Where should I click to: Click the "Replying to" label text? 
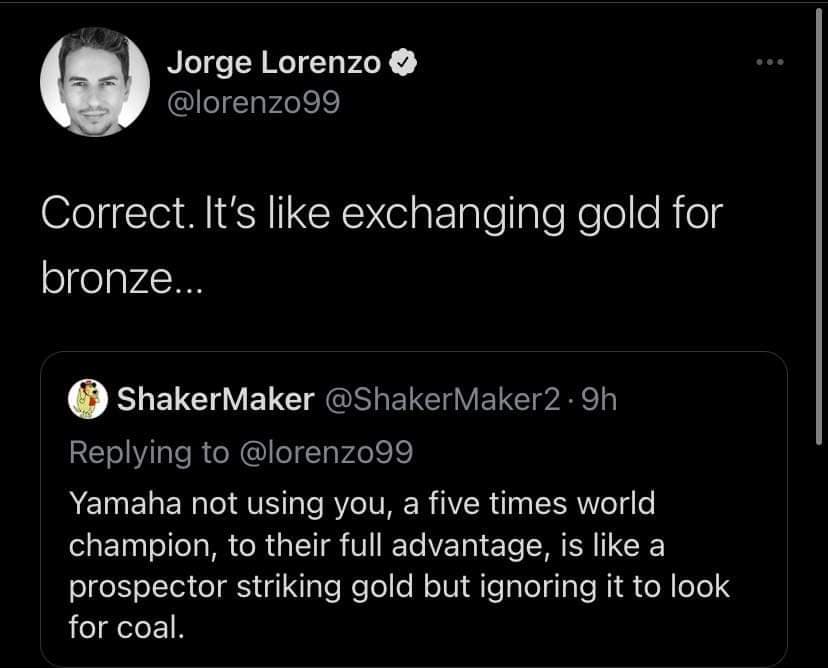click(148, 452)
